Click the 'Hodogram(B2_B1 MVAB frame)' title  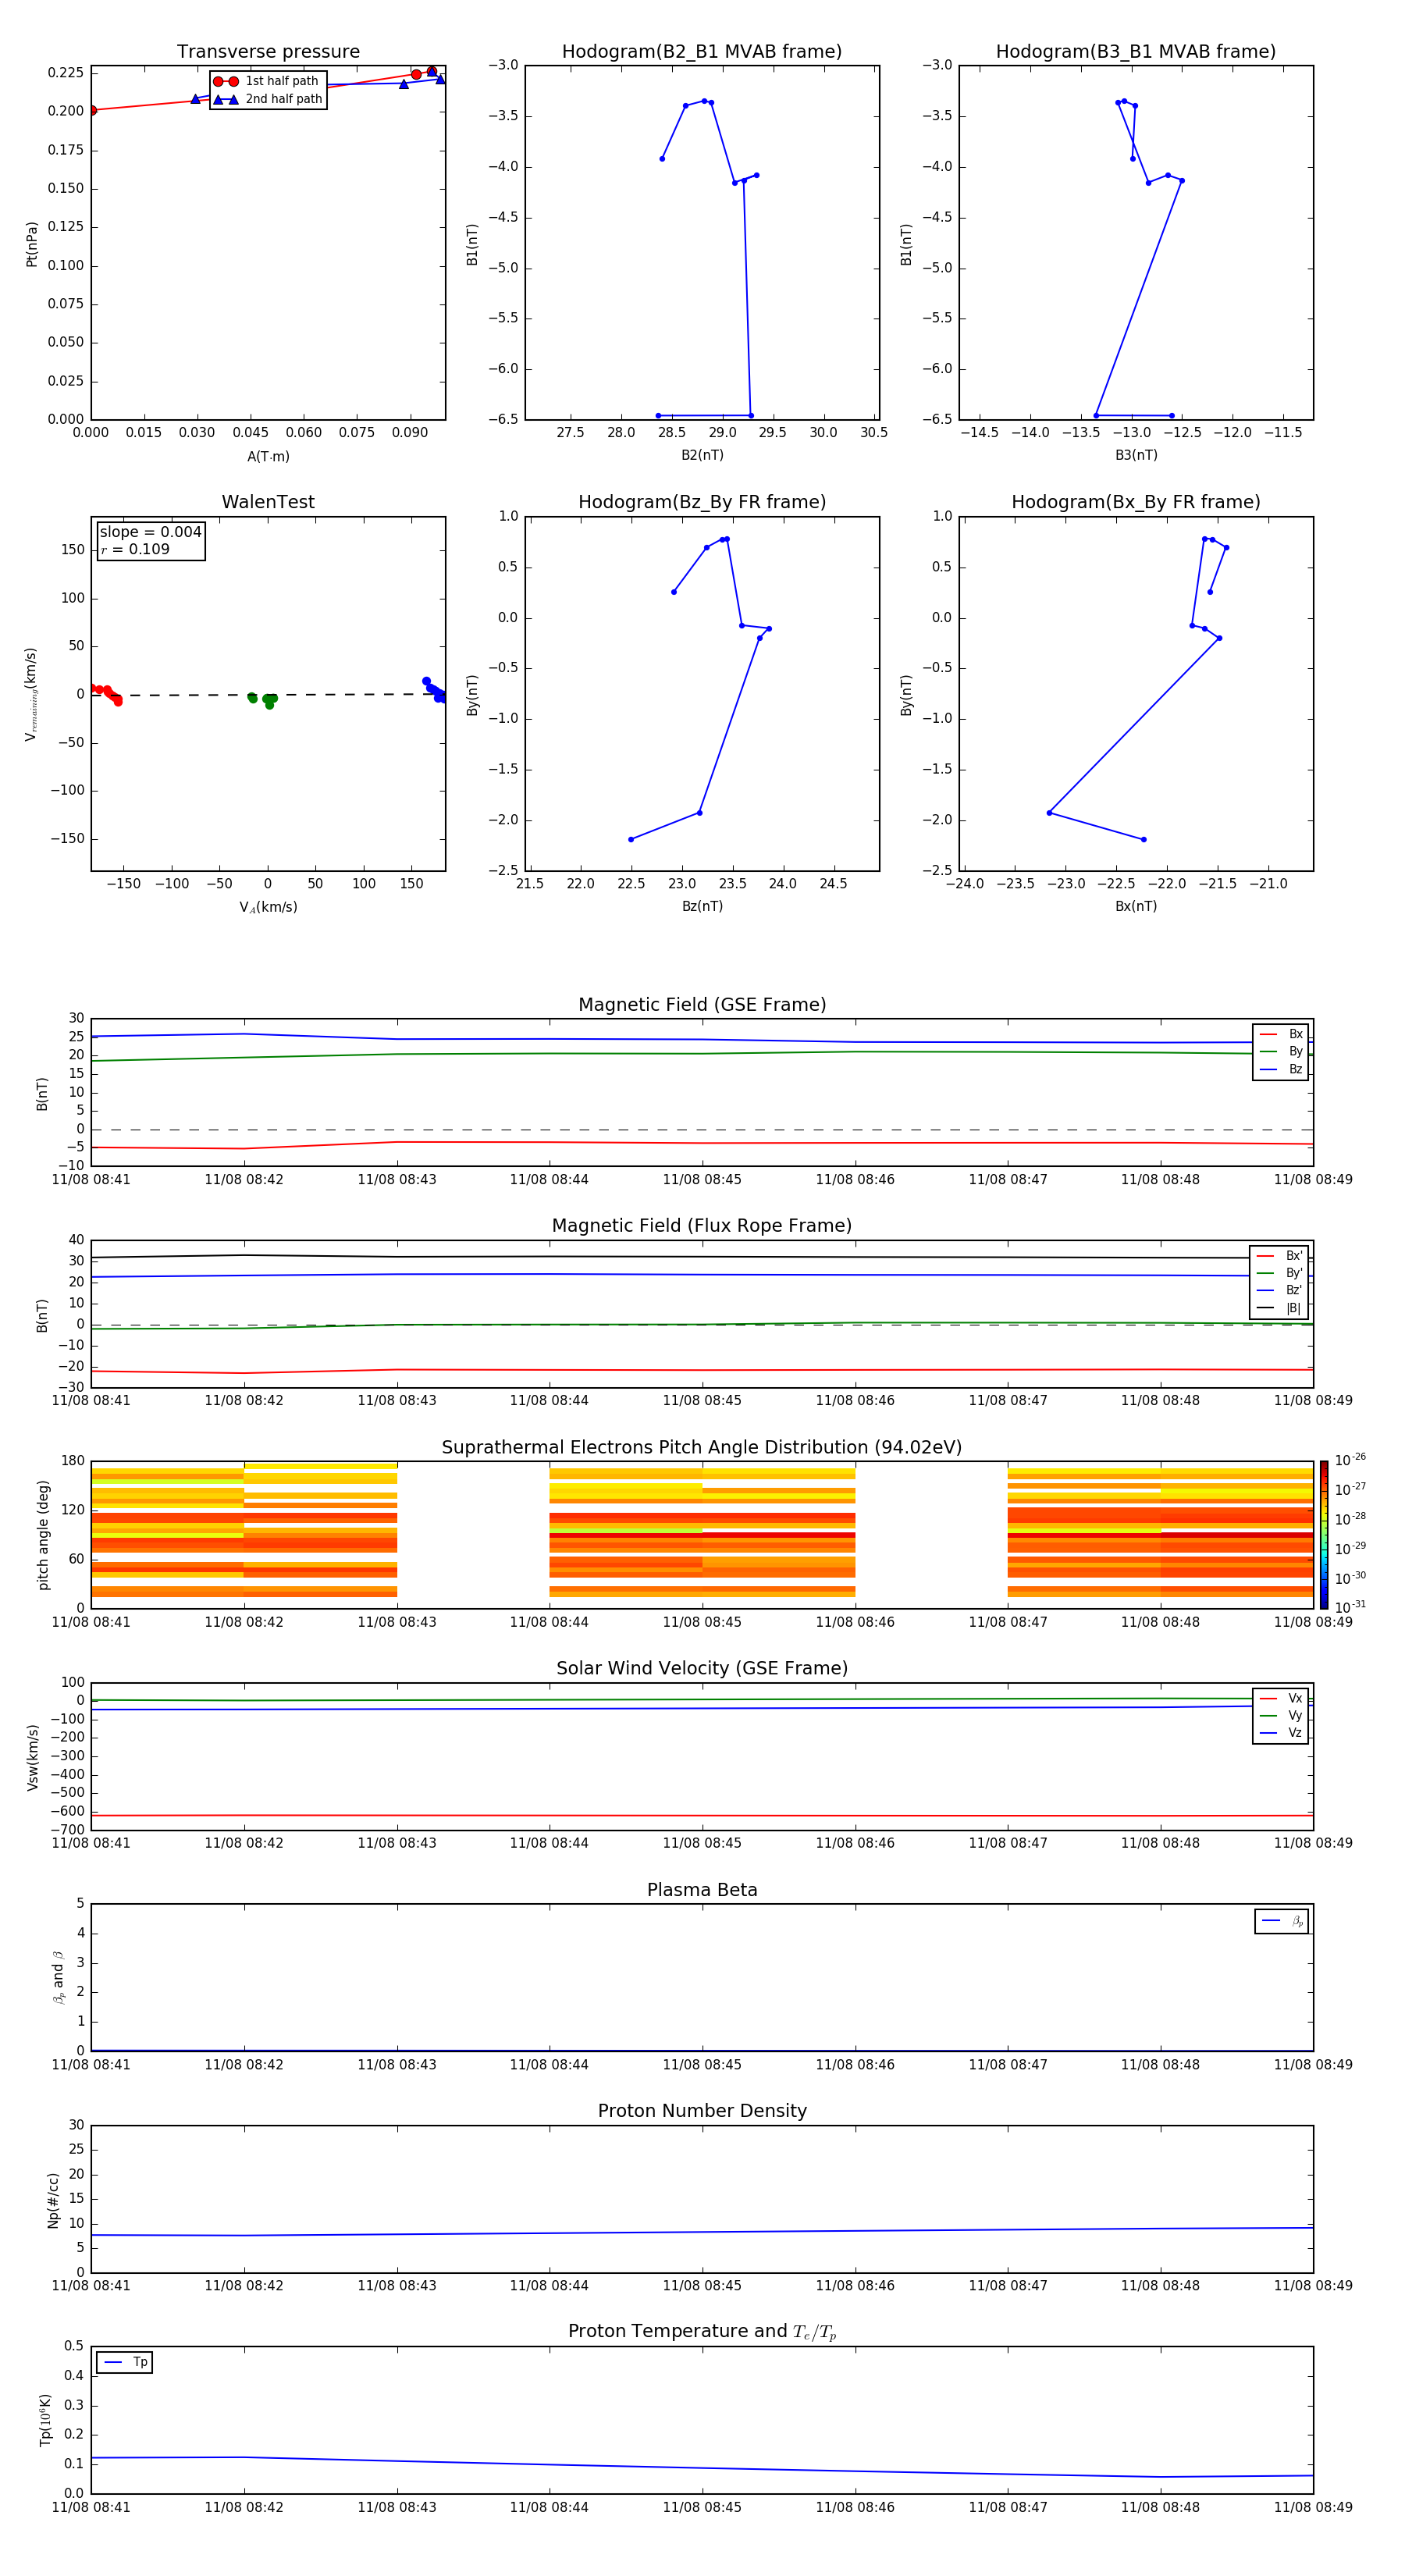coord(702,52)
